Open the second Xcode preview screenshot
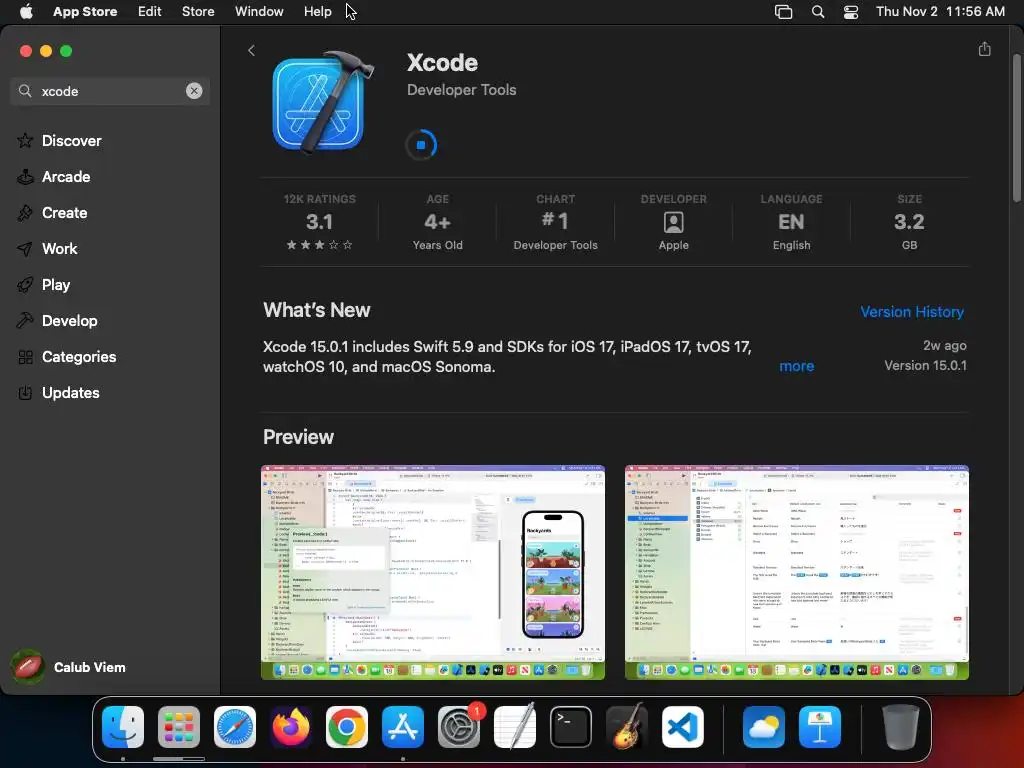This screenshot has height=768, width=1024. pos(797,572)
